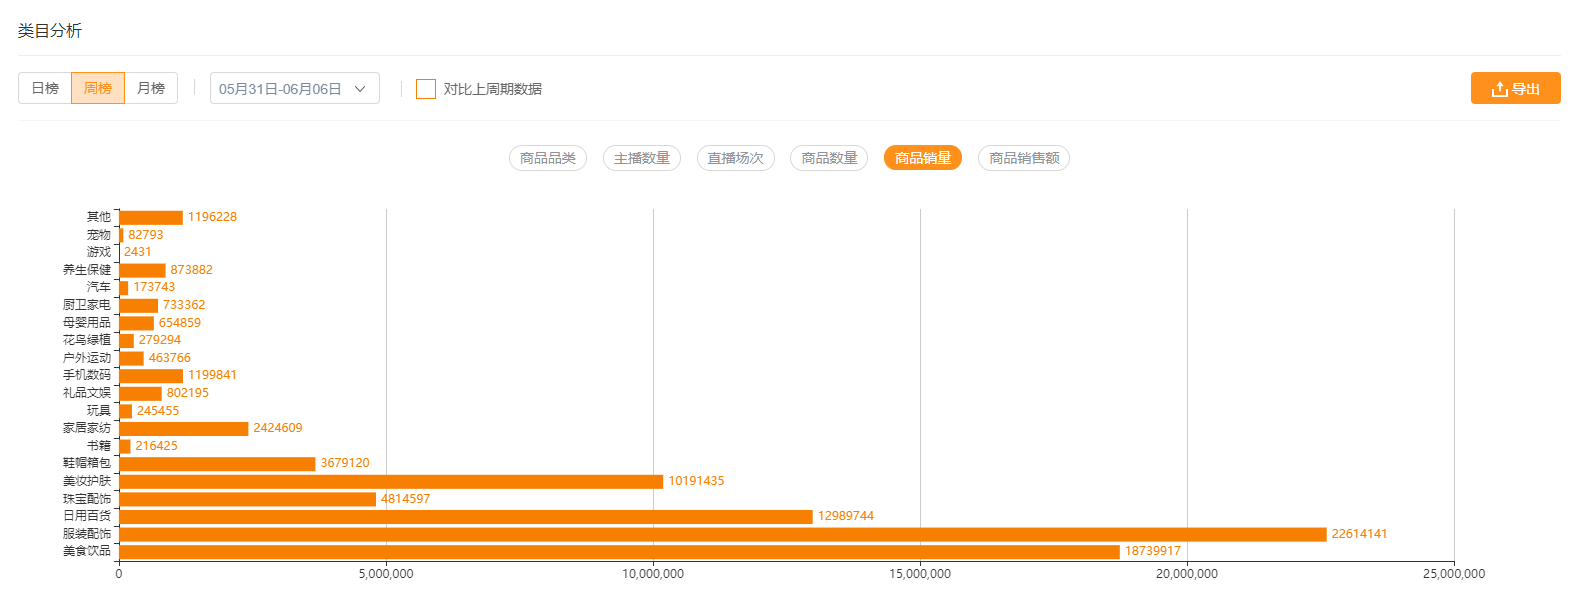1584x614 pixels.
Task: Click value label 12989744
Action: tap(846, 516)
